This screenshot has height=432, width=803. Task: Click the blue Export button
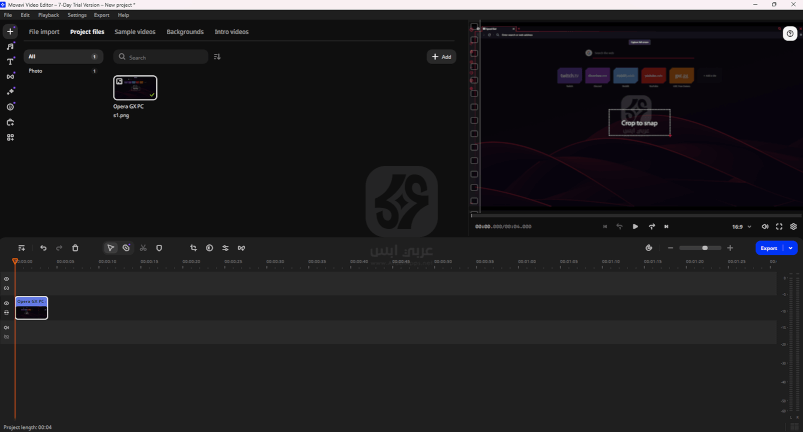click(x=768, y=248)
